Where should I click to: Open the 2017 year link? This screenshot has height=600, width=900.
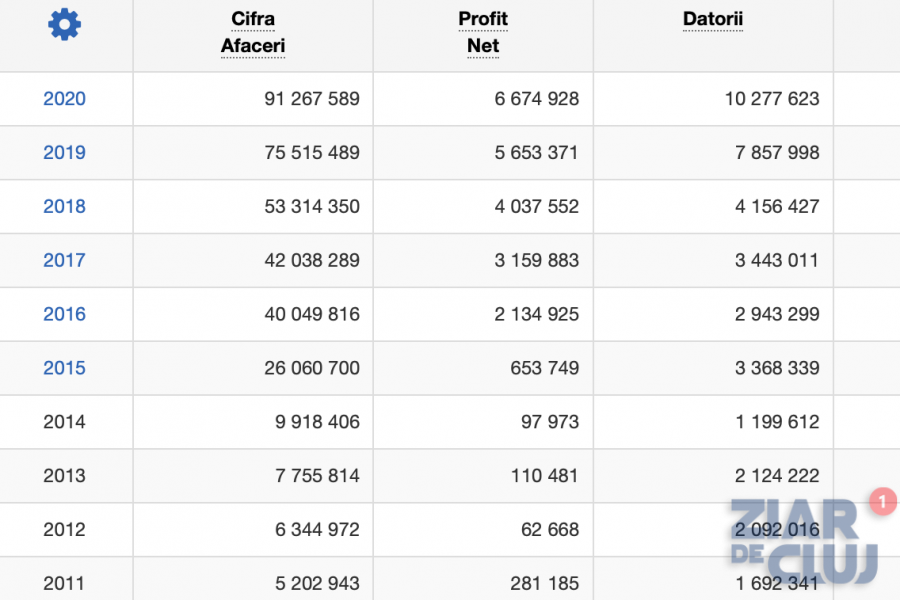64,261
